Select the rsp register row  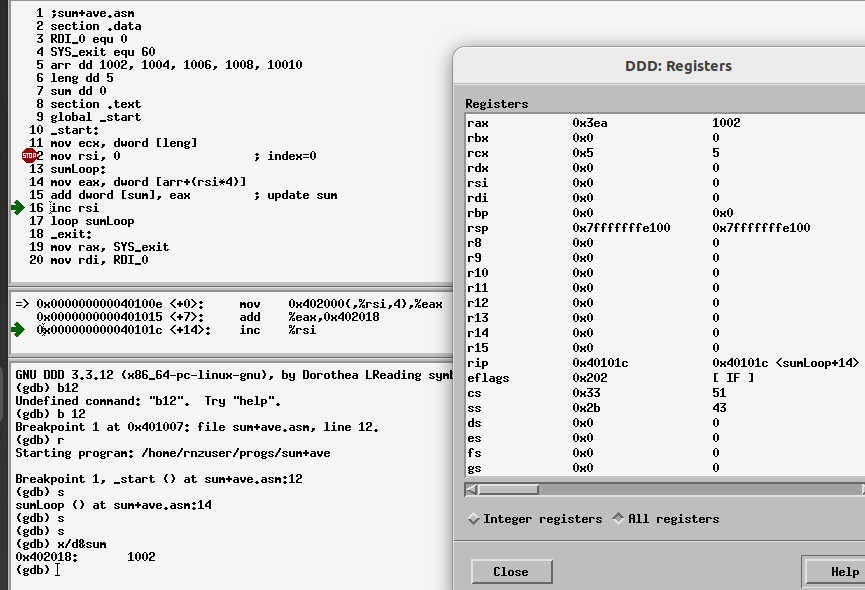(x=665, y=228)
